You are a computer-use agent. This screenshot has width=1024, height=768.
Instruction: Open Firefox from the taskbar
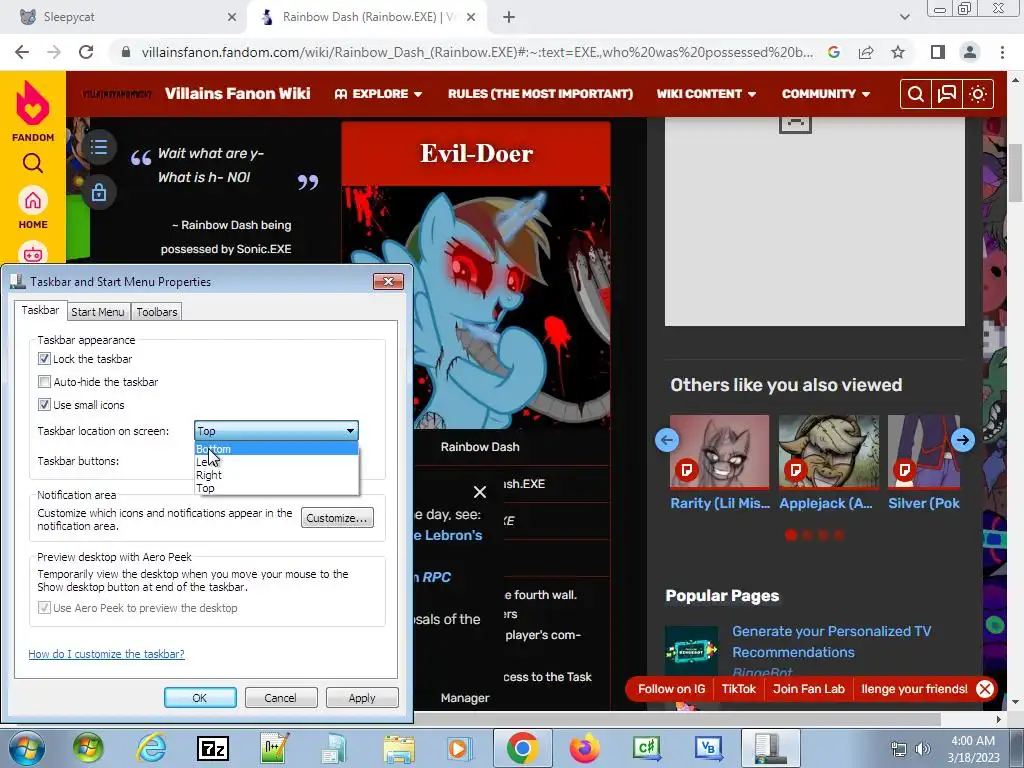[584, 748]
